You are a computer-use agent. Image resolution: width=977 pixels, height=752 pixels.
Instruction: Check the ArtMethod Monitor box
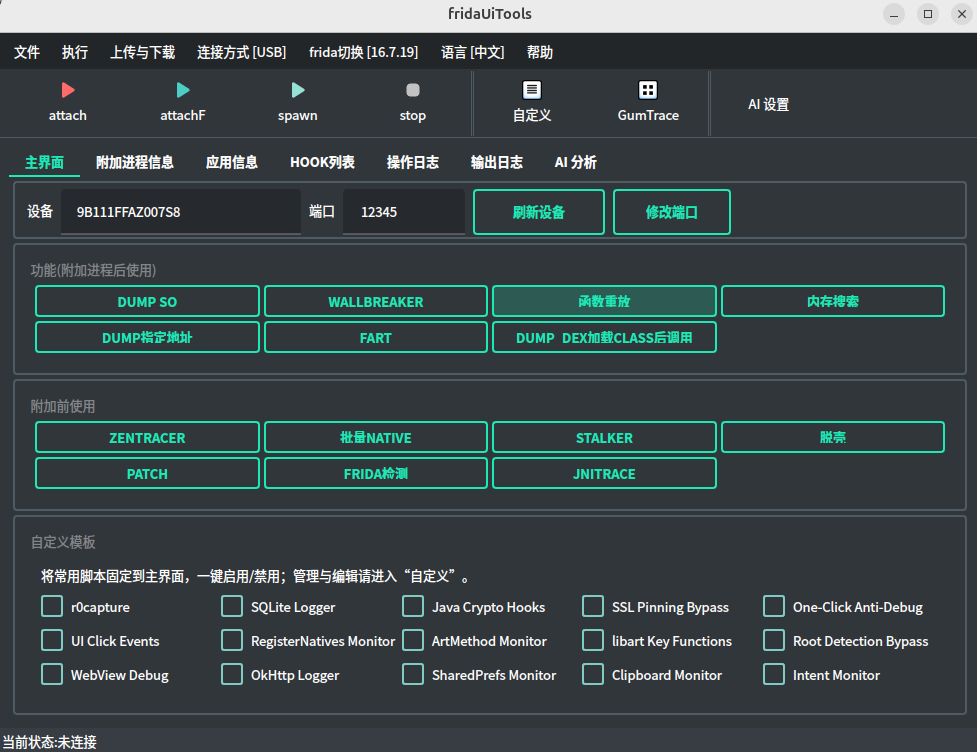pyautogui.click(x=412, y=640)
